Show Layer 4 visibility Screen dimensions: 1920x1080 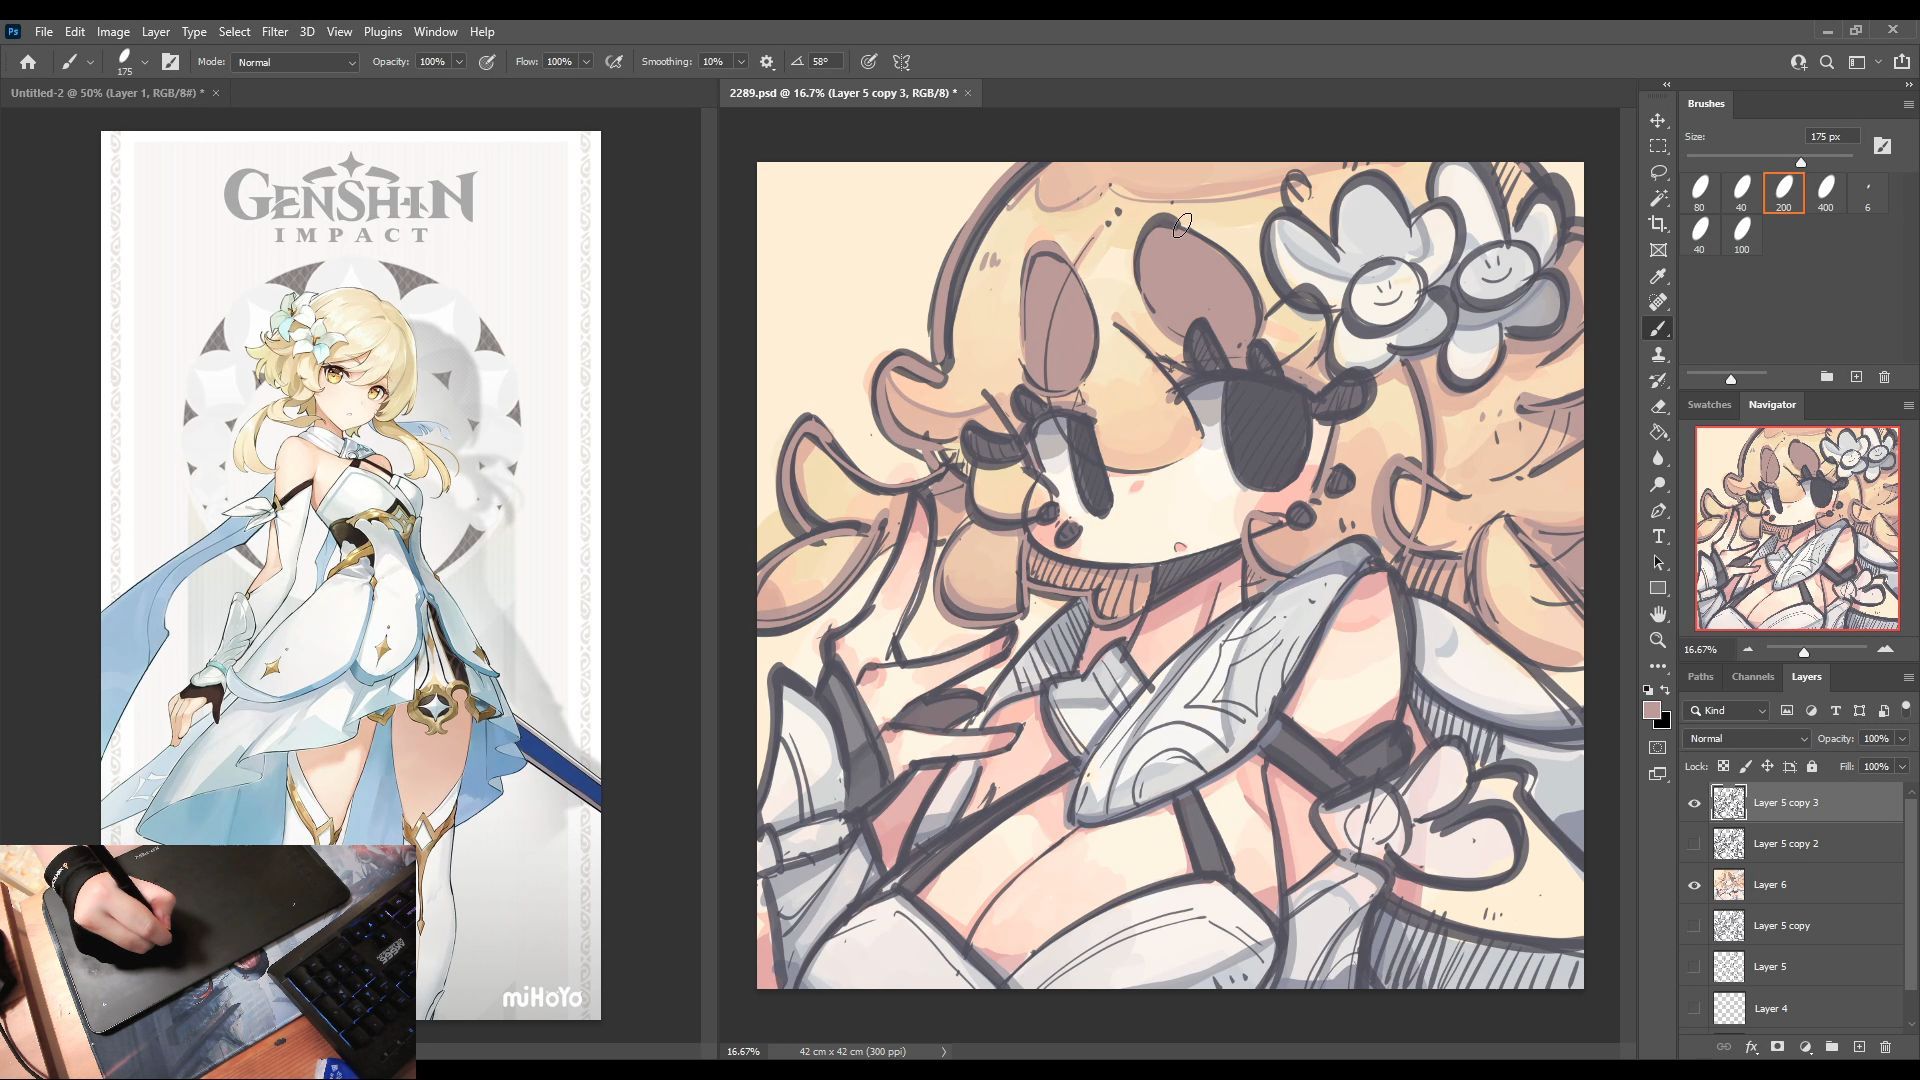1694,1008
